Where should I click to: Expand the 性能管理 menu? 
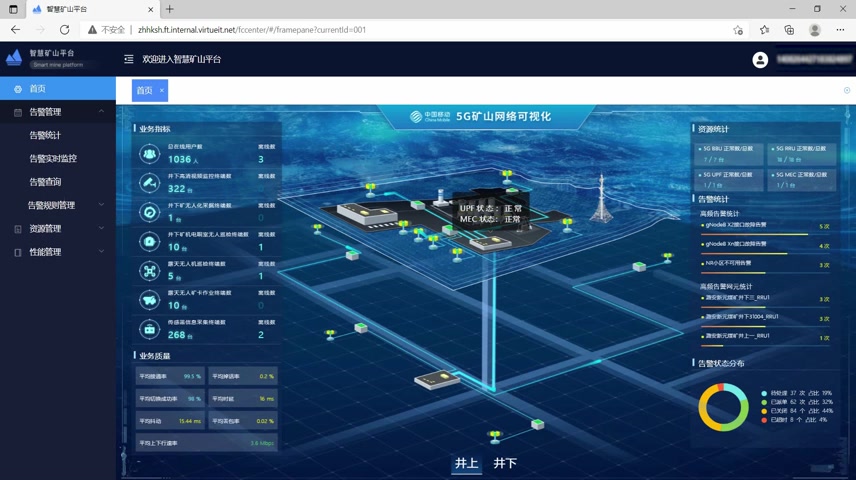[x=101, y=252]
